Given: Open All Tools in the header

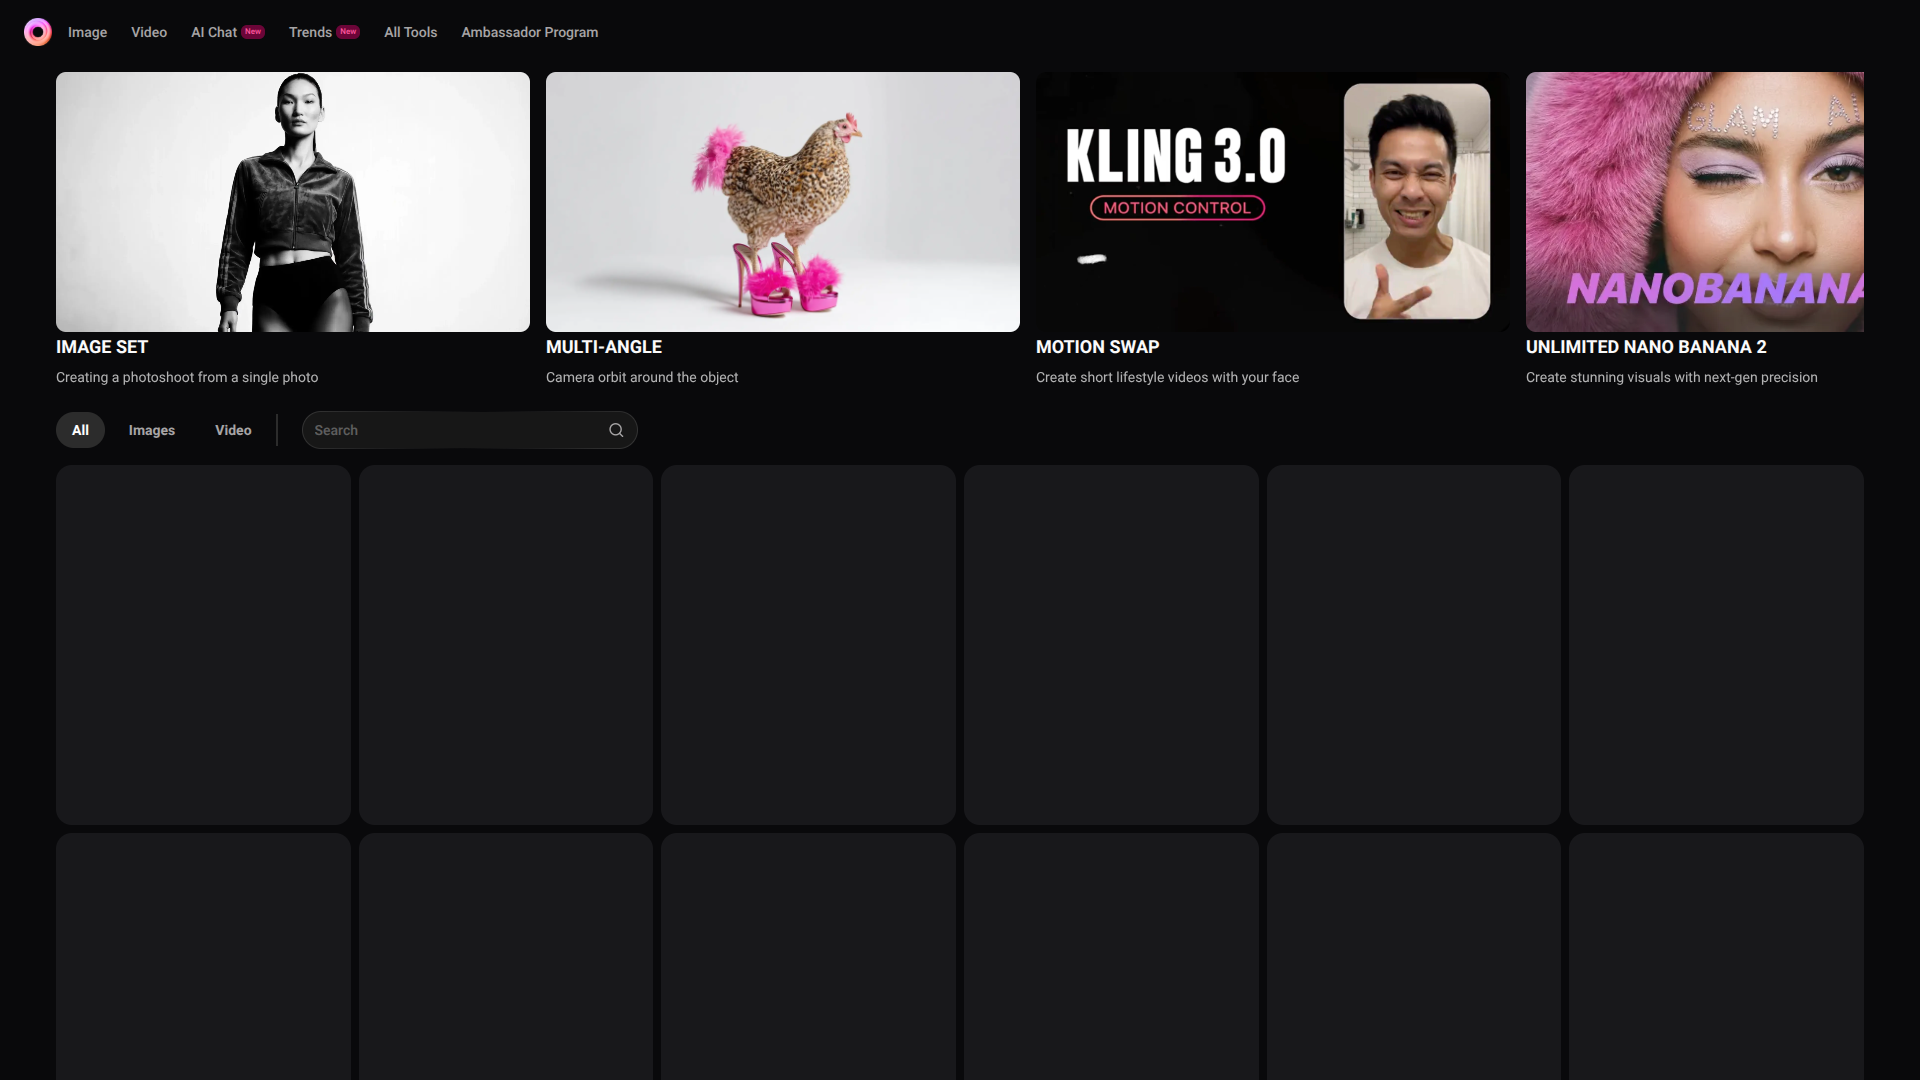Looking at the screenshot, I should pyautogui.click(x=410, y=32).
